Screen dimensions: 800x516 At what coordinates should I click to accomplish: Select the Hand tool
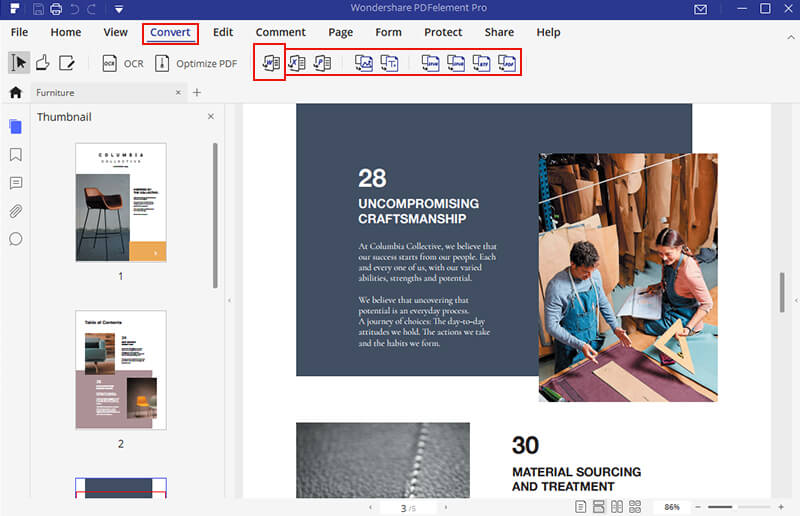pos(42,63)
